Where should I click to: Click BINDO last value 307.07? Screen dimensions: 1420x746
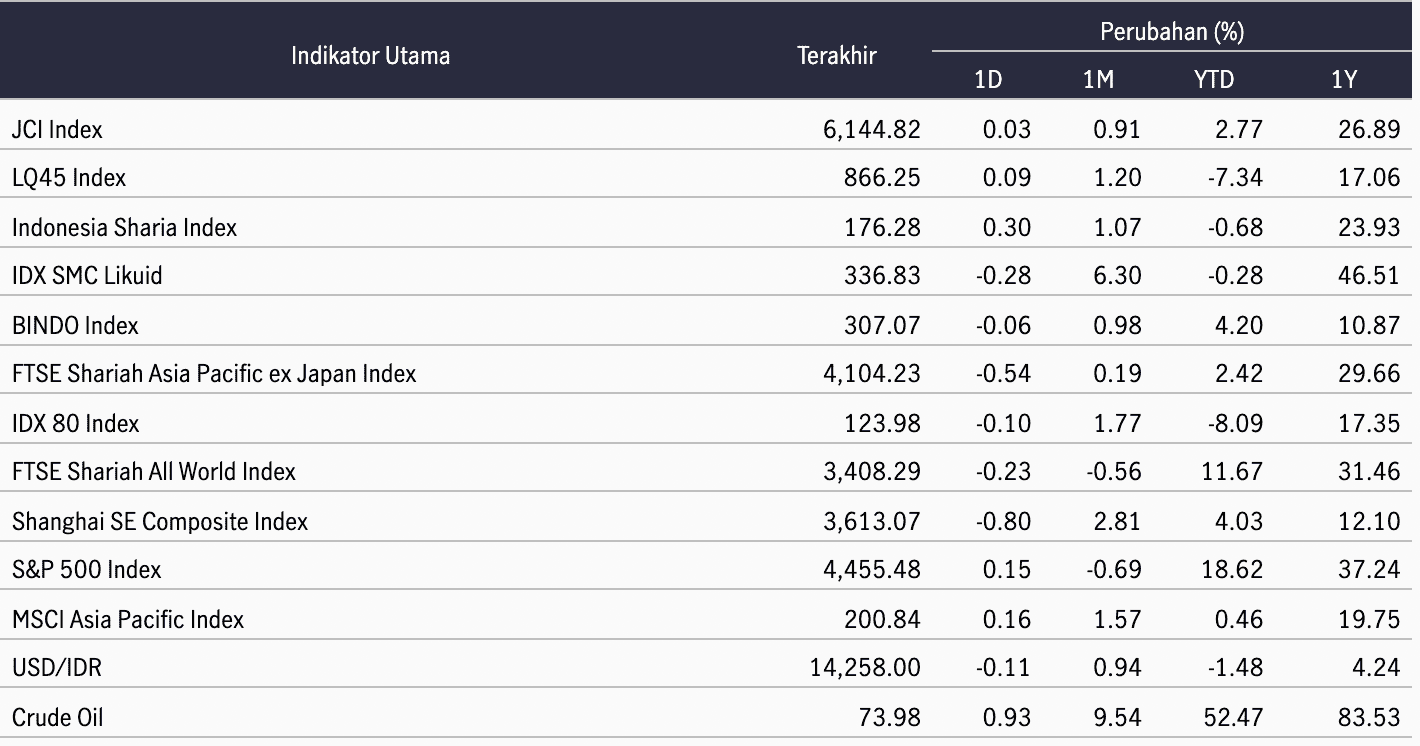(883, 325)
